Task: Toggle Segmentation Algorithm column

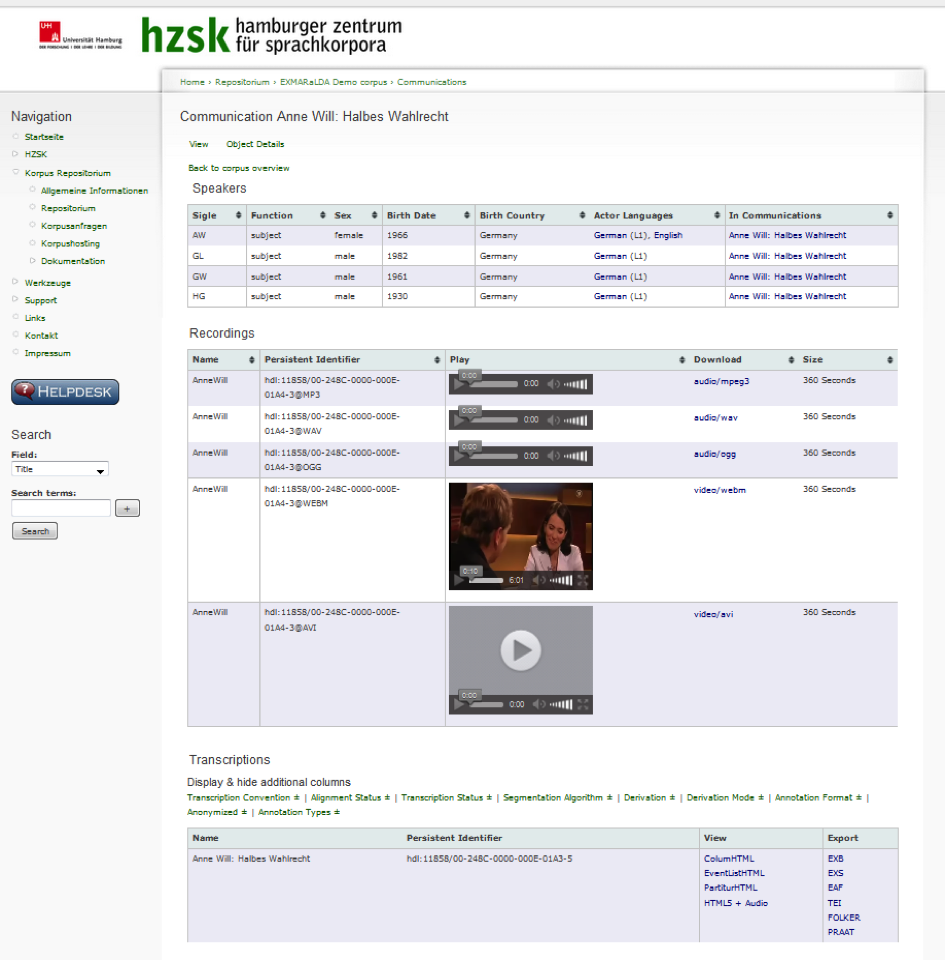Action: tap(558, 798)
